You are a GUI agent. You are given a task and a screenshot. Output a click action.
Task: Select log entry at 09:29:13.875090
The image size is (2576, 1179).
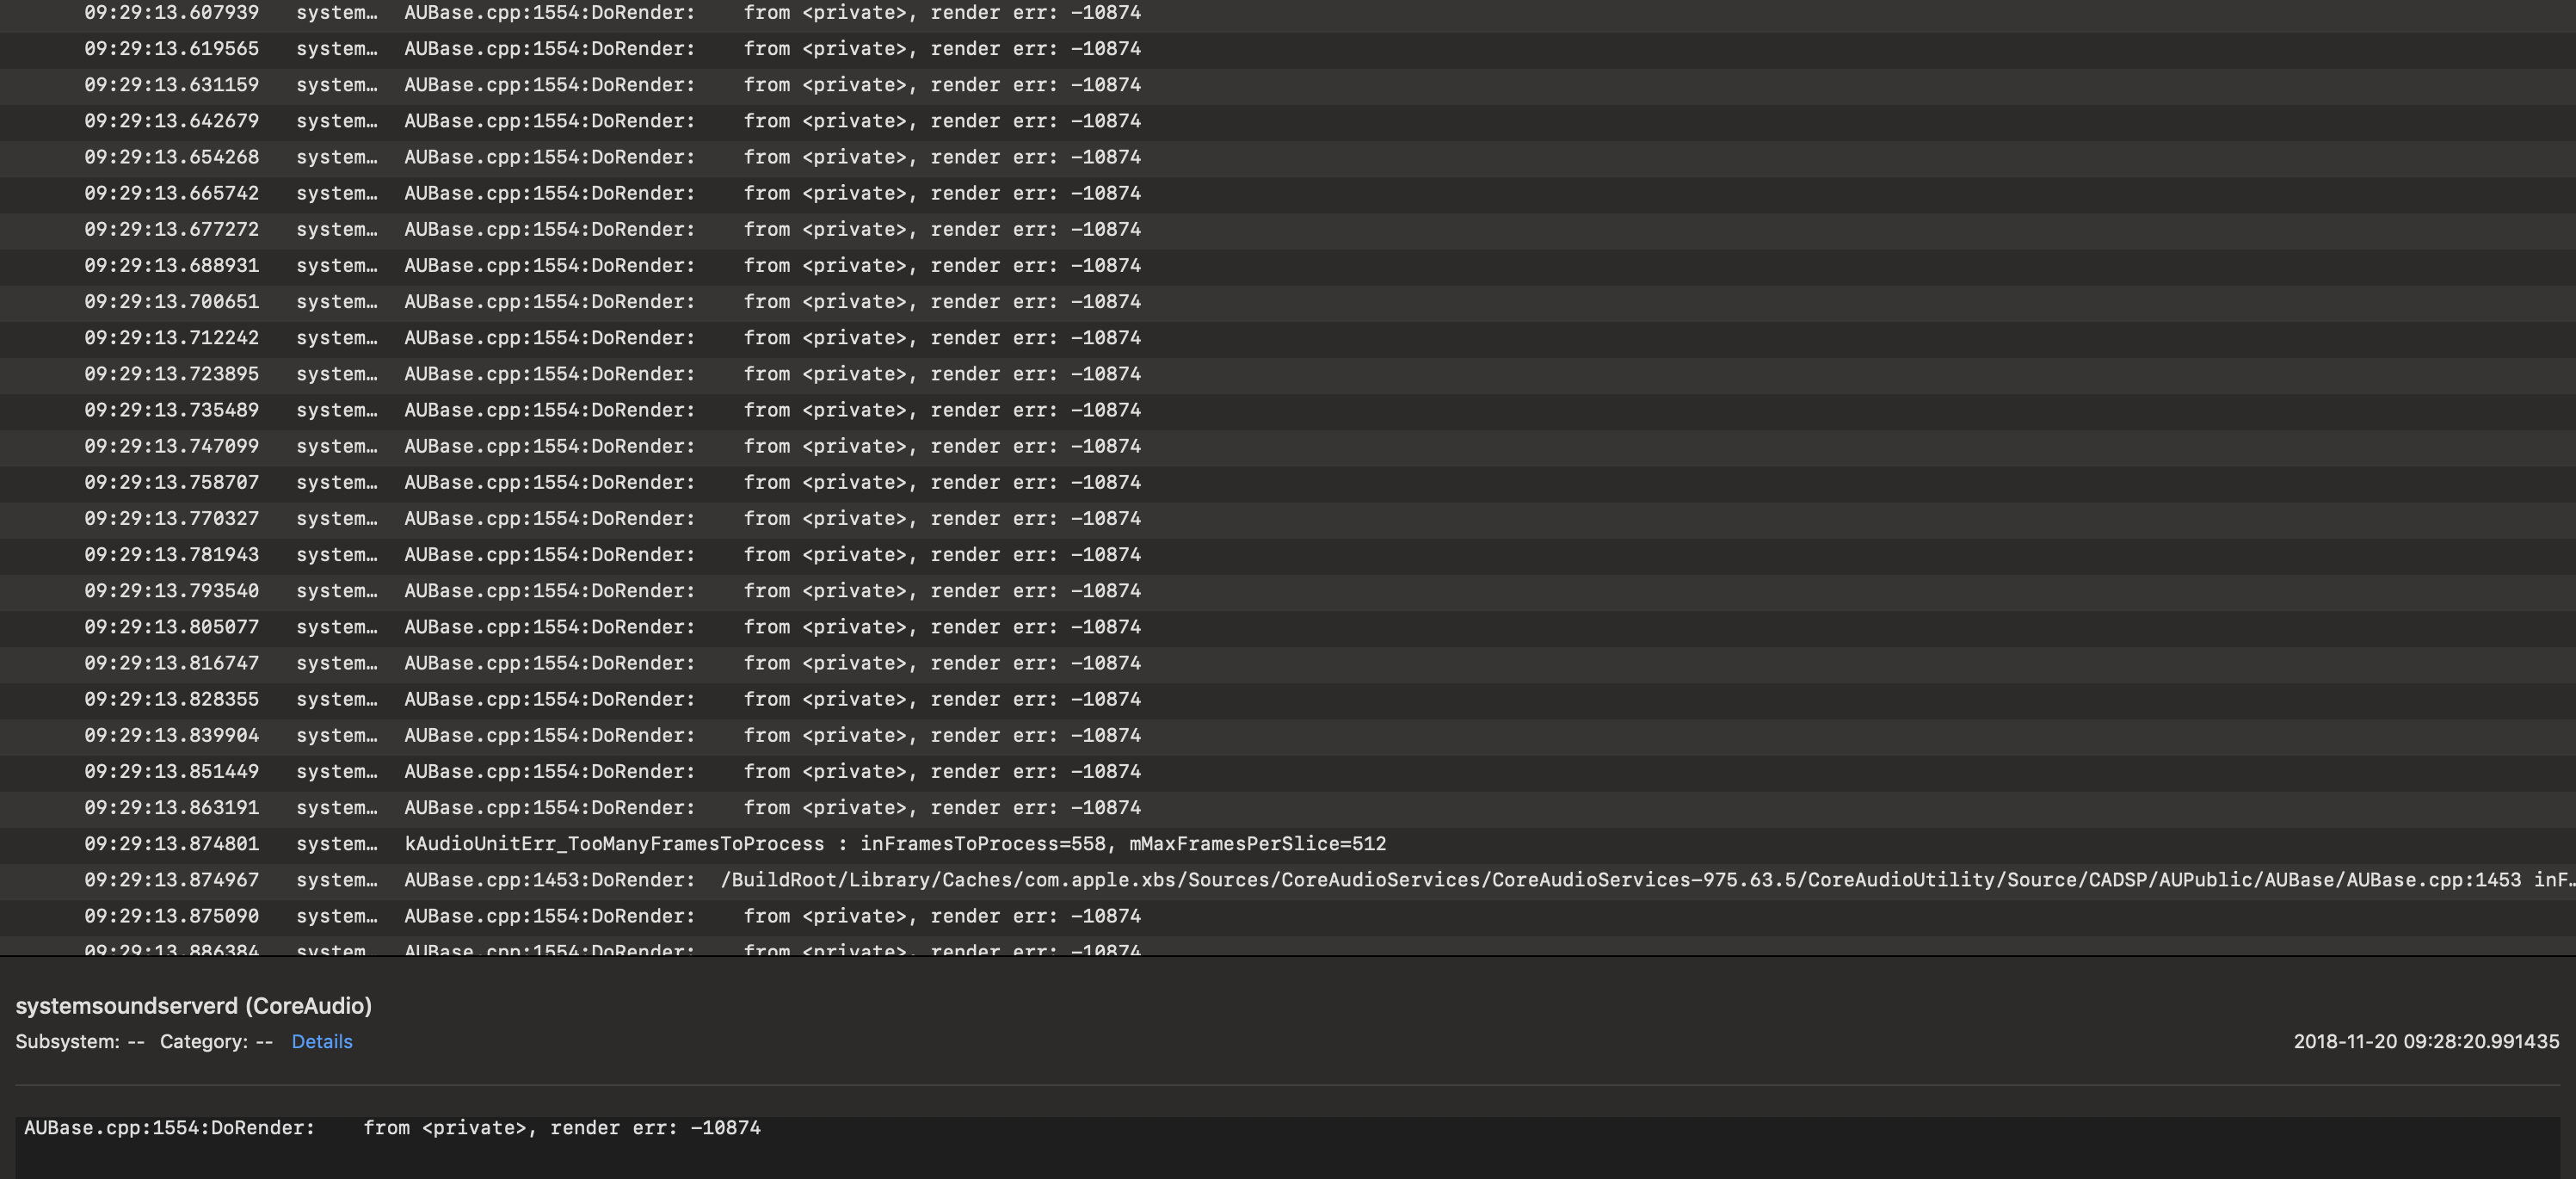click(x=1288, y=916)
